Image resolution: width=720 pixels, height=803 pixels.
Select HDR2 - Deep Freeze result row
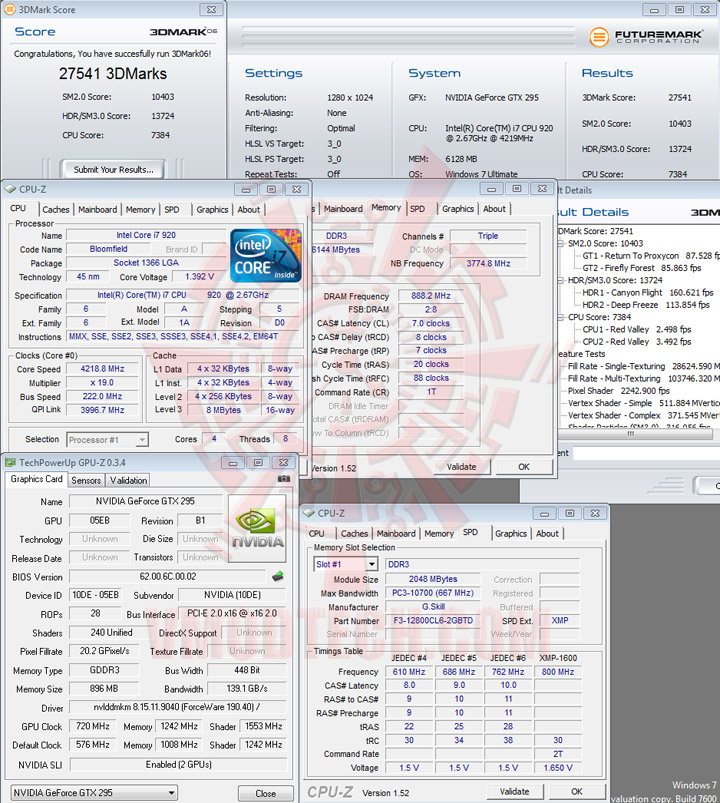coord(646,305)
